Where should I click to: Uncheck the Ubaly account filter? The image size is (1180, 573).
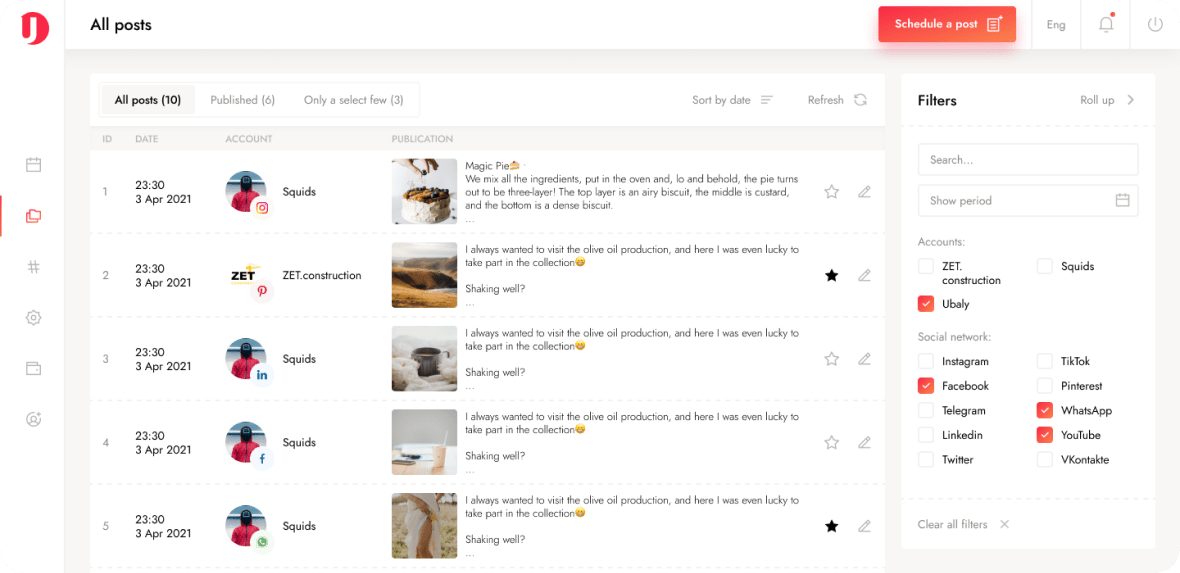[926, 304]
